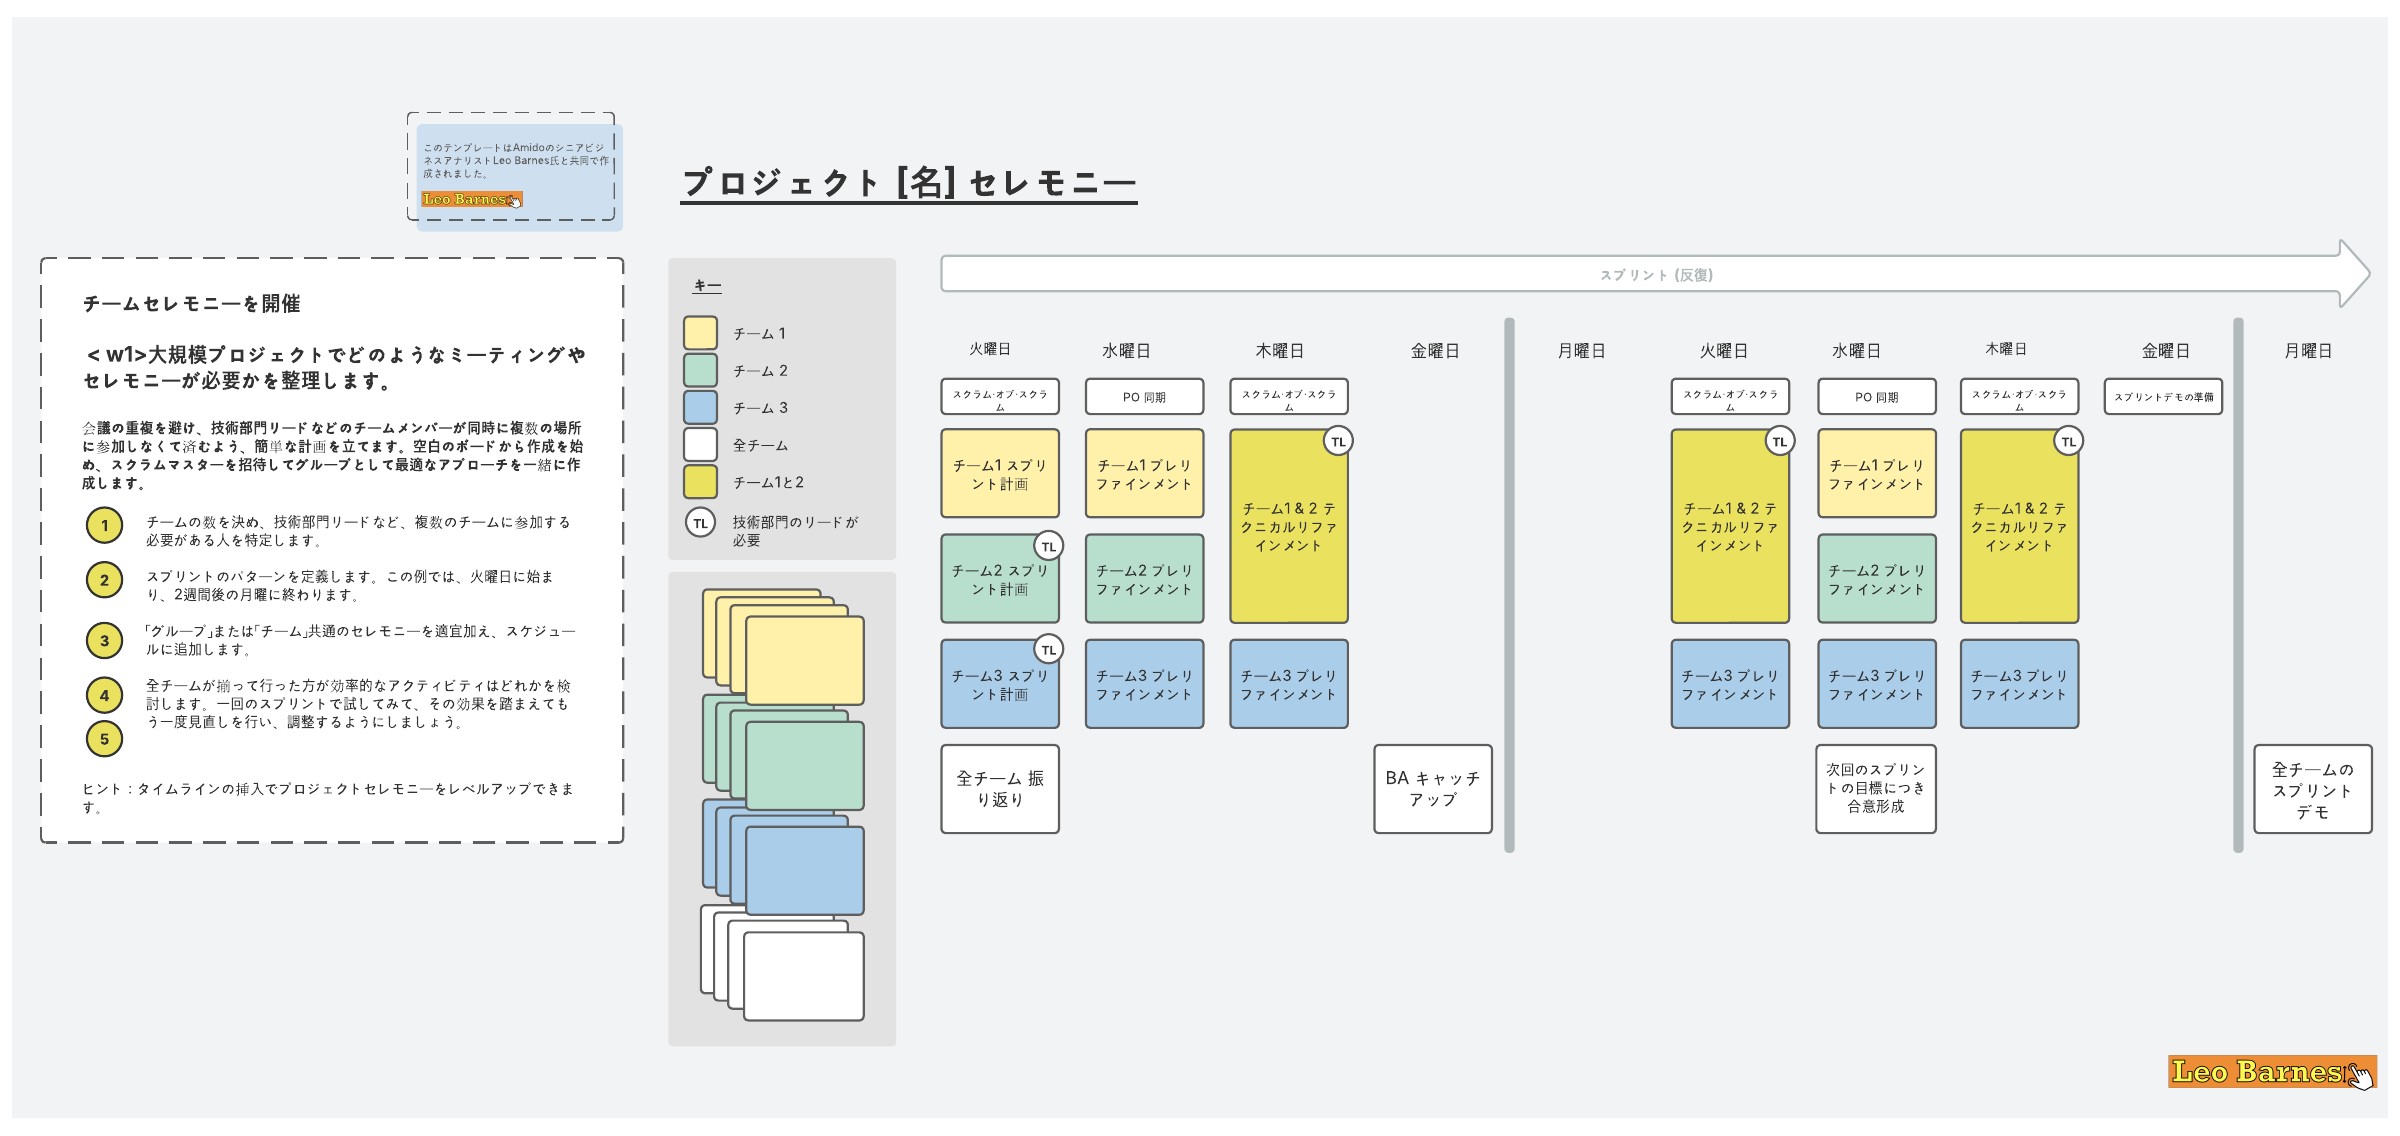This screenshot has height=1136, width=2400.
Task: Select the blue template credit note
Action: click(x=519, y=177)
